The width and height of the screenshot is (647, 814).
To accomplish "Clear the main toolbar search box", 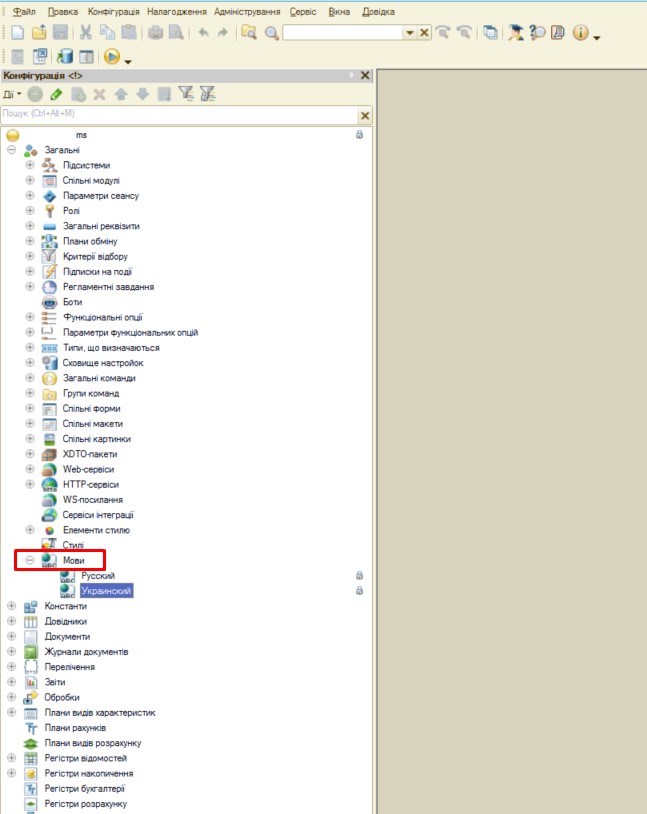I will tap(424, 33).
